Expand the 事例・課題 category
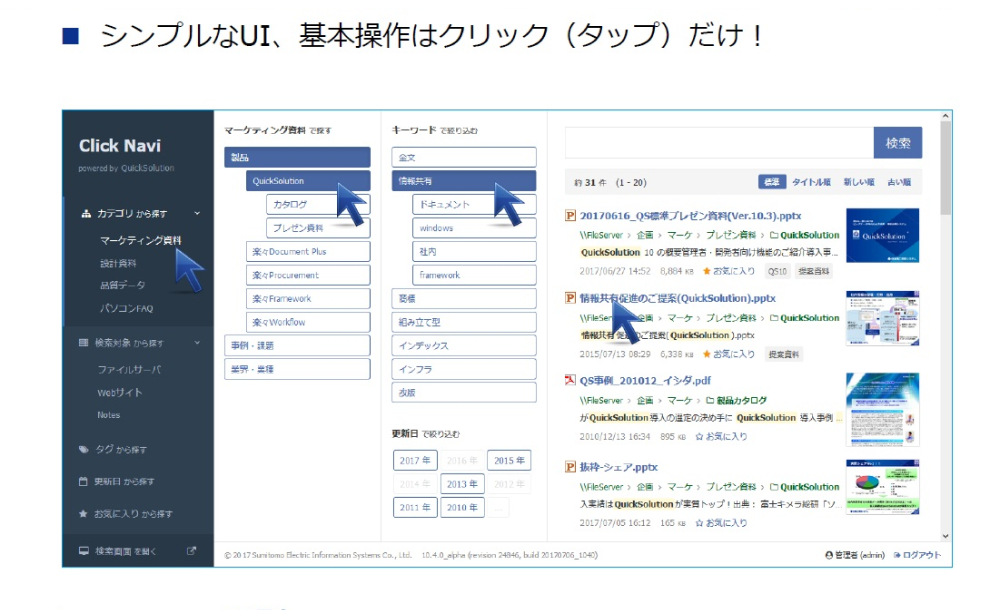This screenshot has width=1000, height=610. [297, 345]
